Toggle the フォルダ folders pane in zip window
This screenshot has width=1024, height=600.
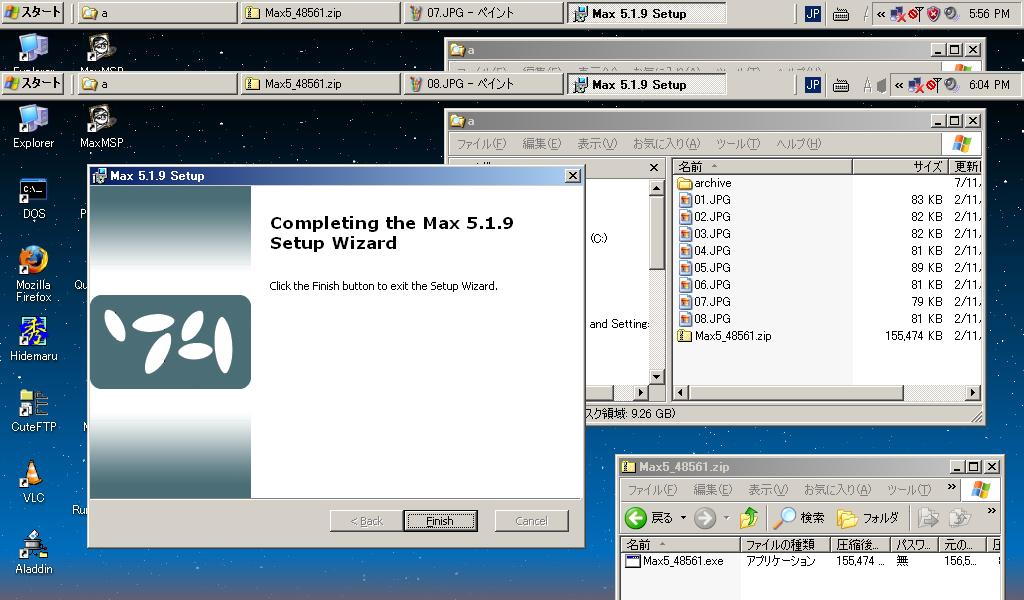coord(868,518)
